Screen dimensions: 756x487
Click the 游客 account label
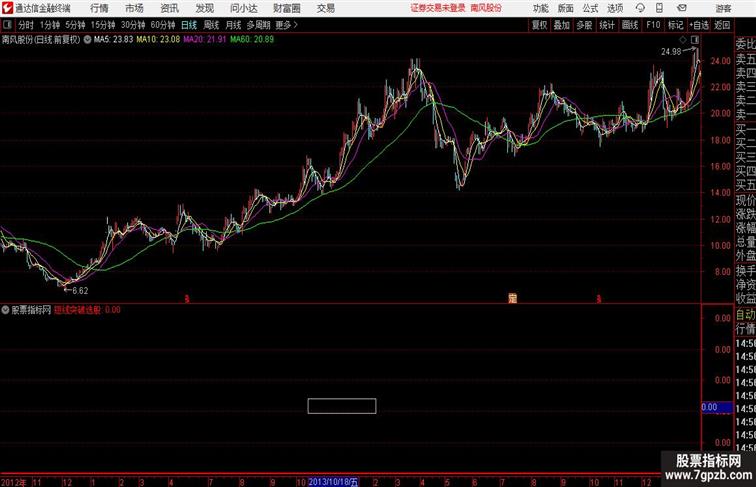pos(723,8)
